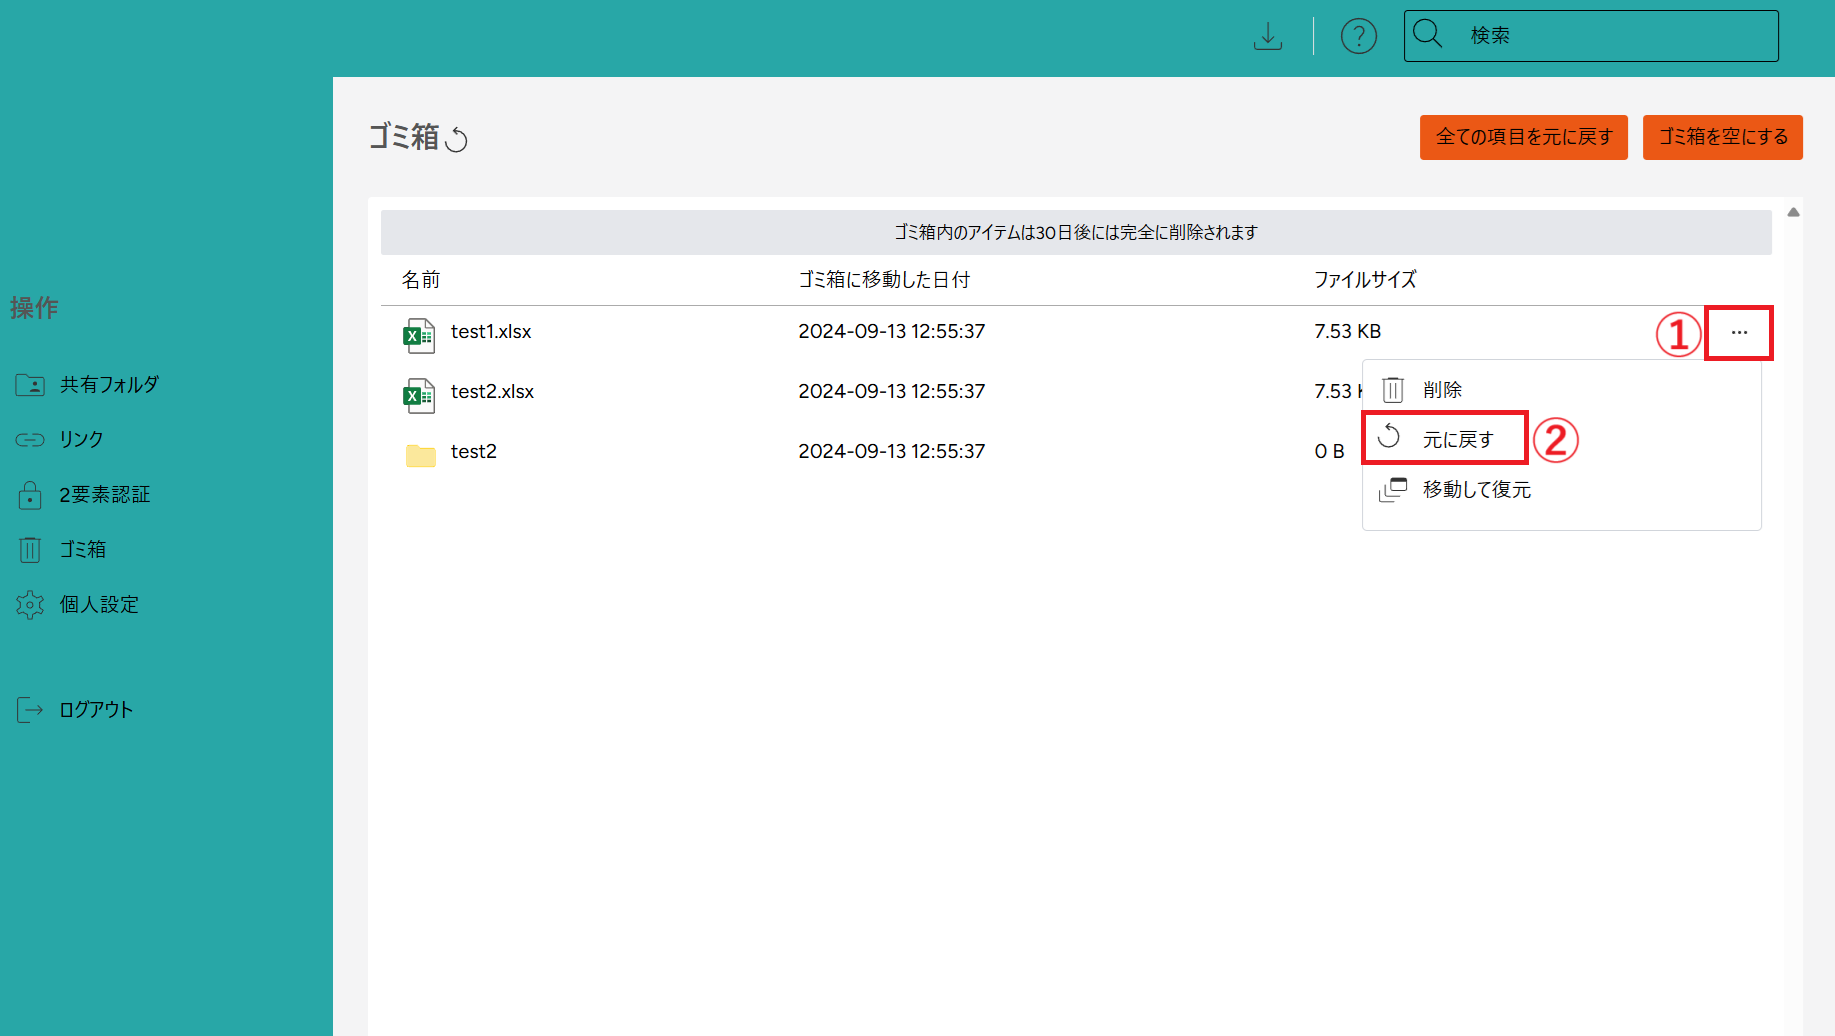1835x1036 pixels.
Task: Click the download icon in top bar
Action: tap(1268, 36)
